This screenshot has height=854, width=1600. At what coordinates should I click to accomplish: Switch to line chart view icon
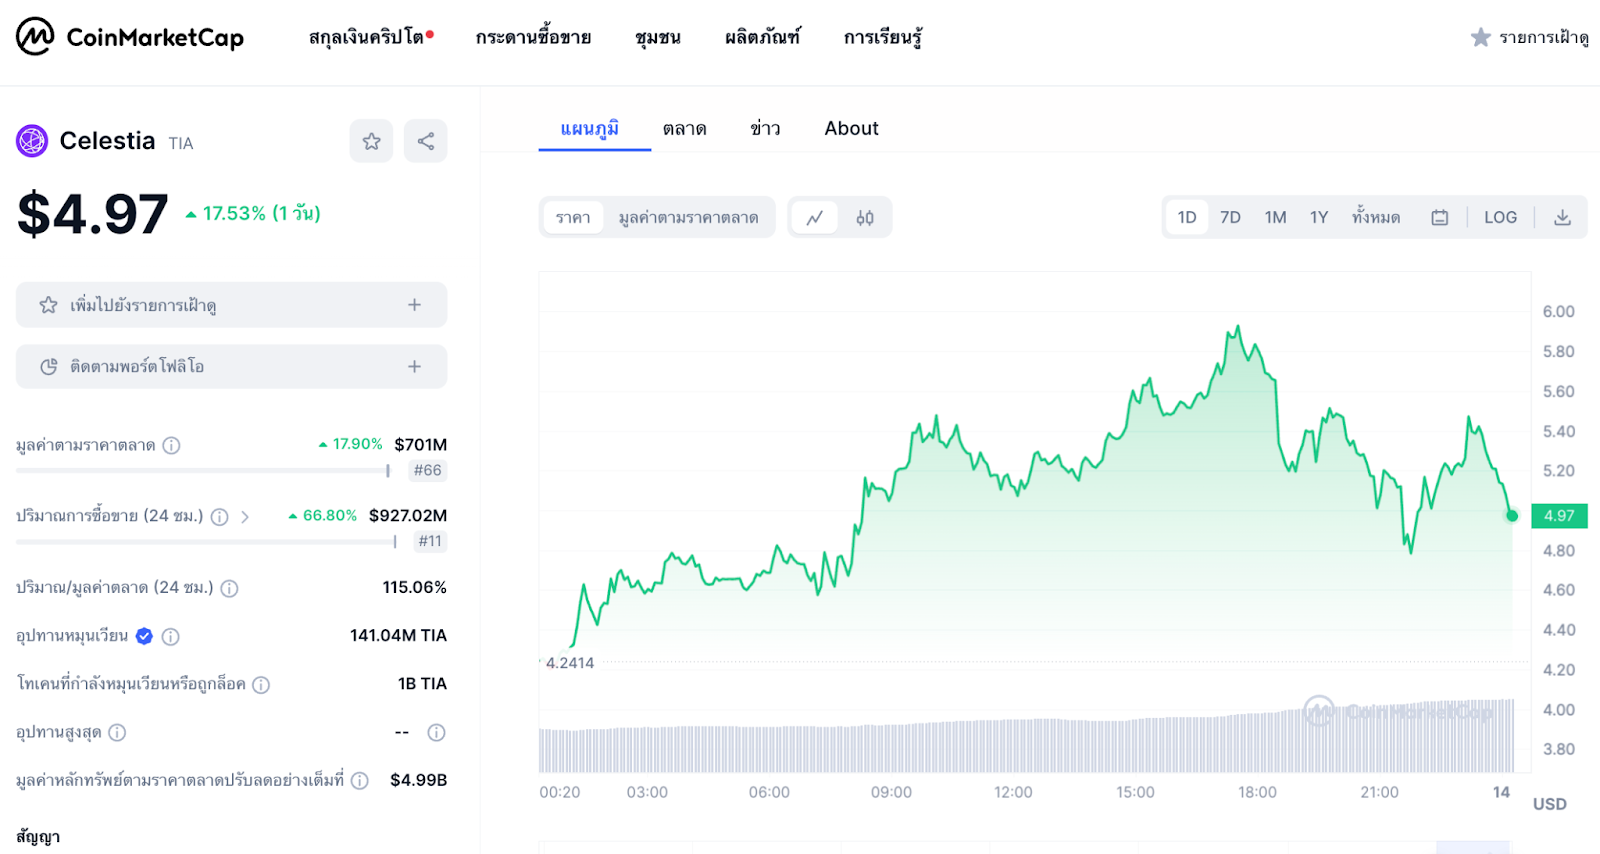[815, 218]
